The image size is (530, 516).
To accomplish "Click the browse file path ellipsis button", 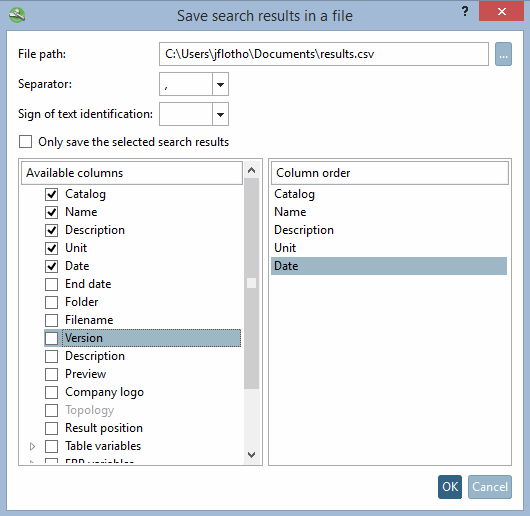I will coord(503,54).
